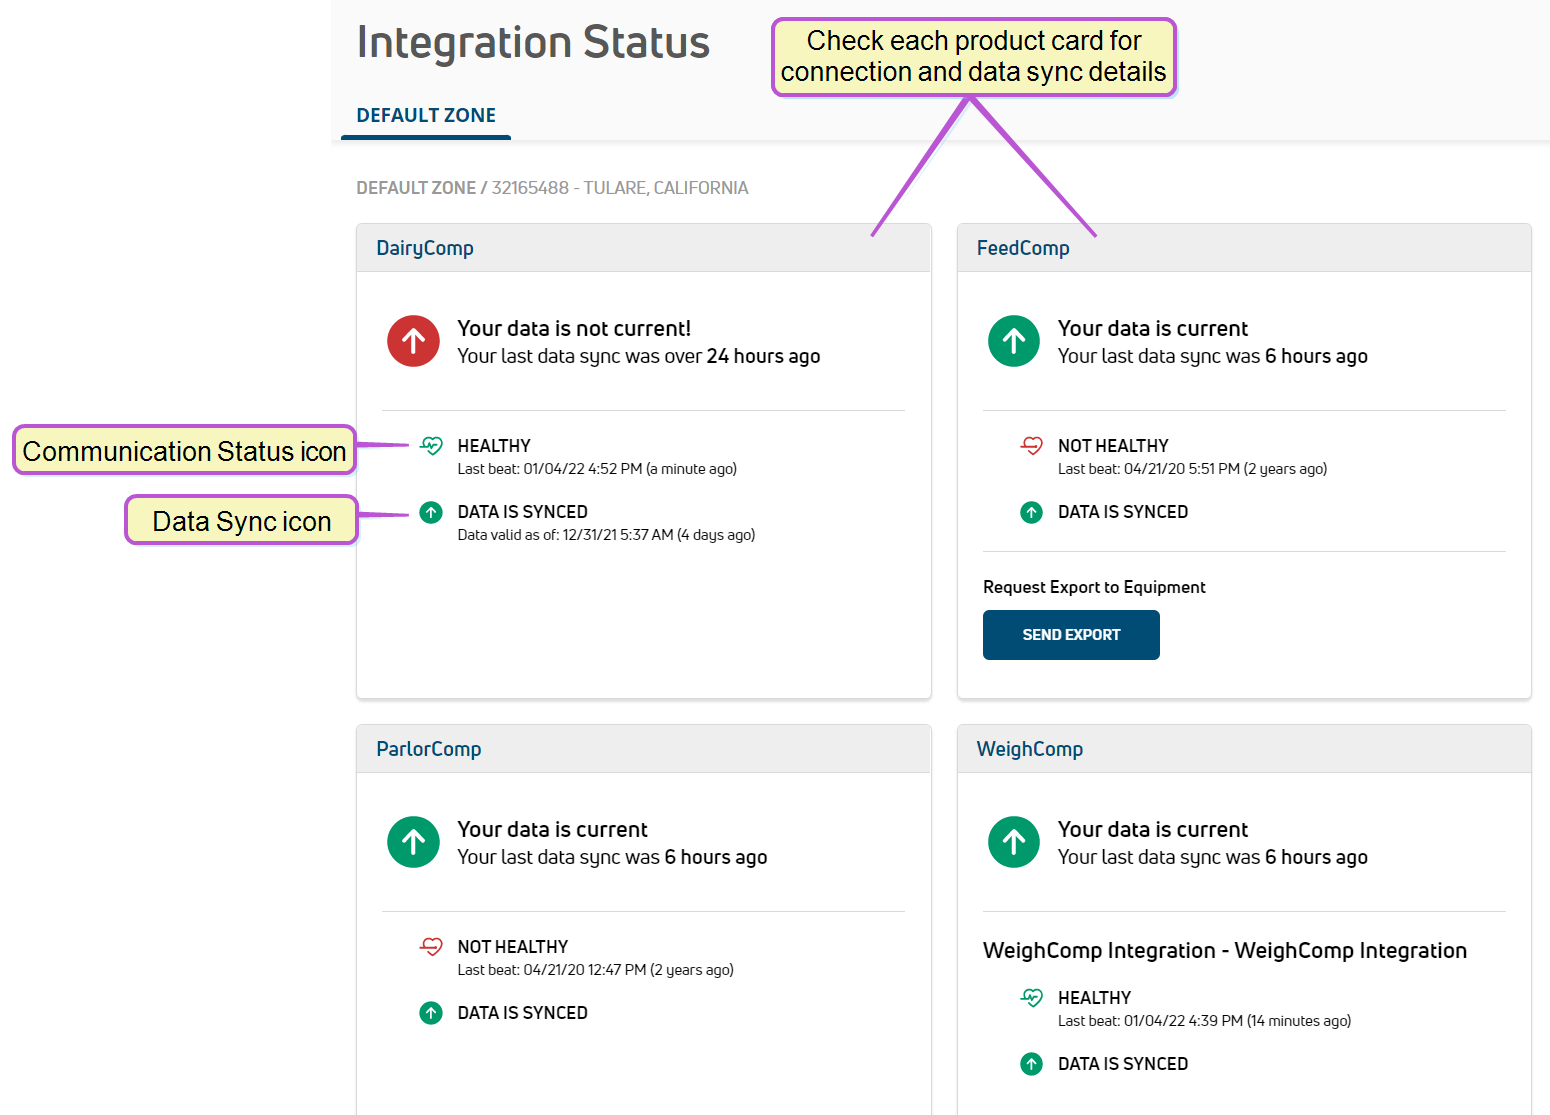Screen dimensions: 1550x1115
Task: Click the large green arrow icon in WeighComp
Action: tap(1014, 842)
